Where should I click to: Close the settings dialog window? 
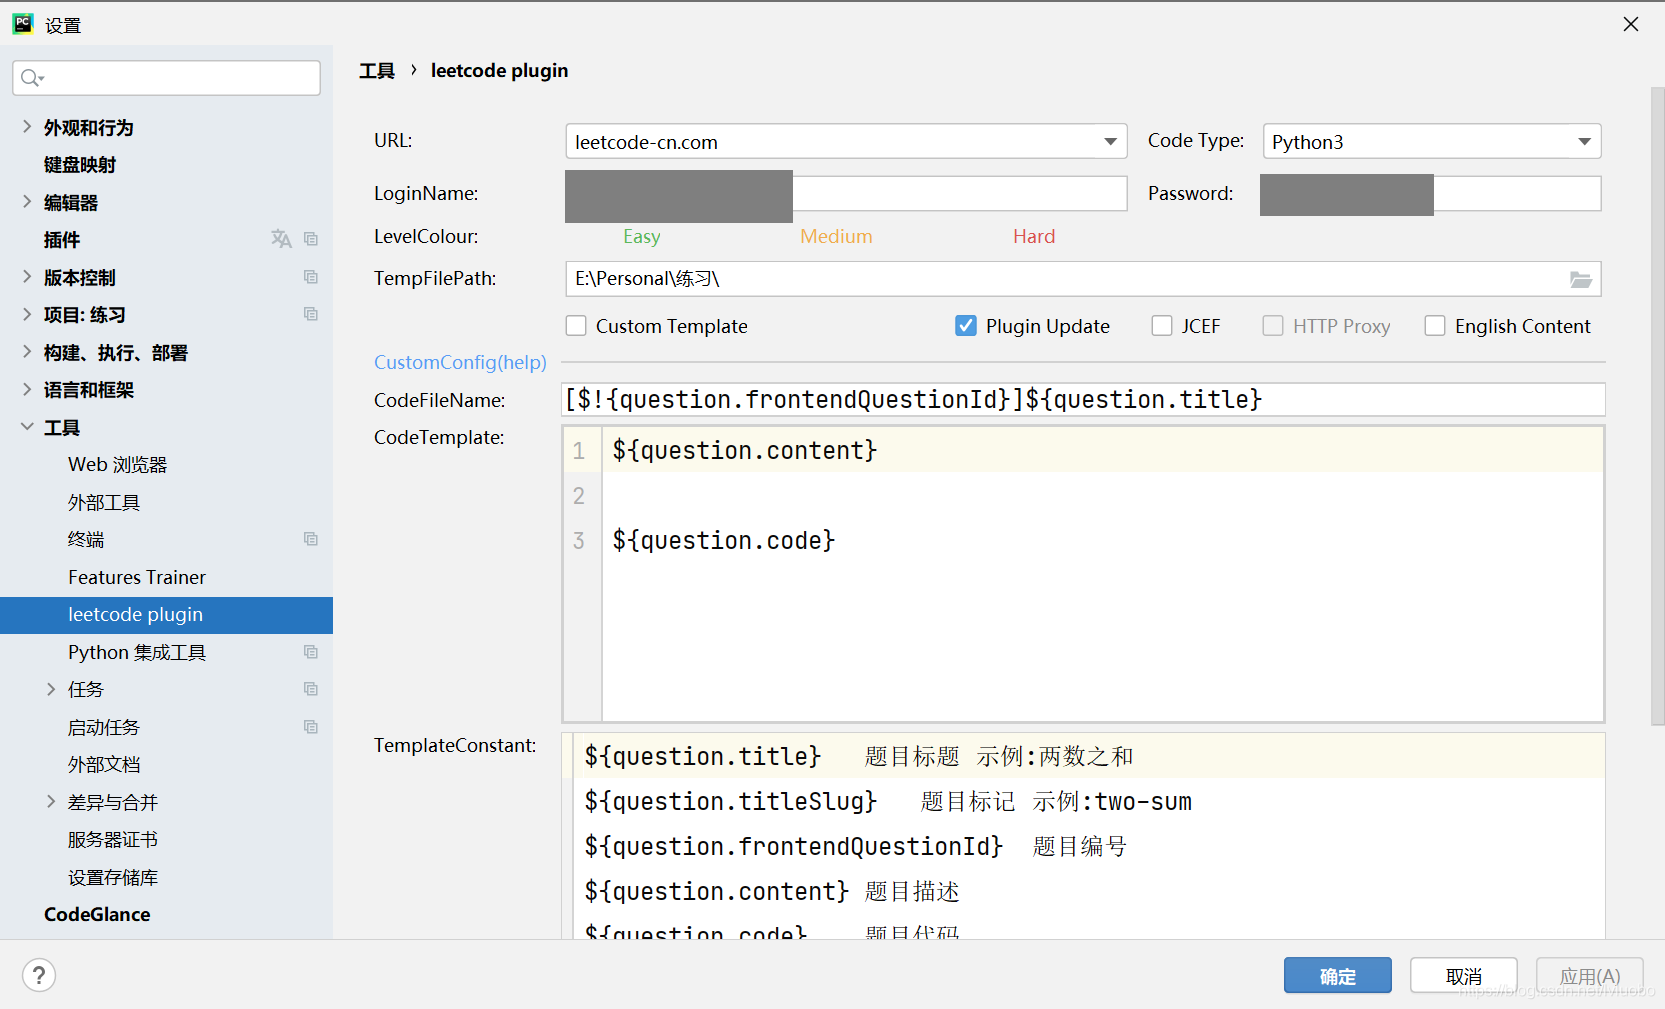click(1631, 24)
